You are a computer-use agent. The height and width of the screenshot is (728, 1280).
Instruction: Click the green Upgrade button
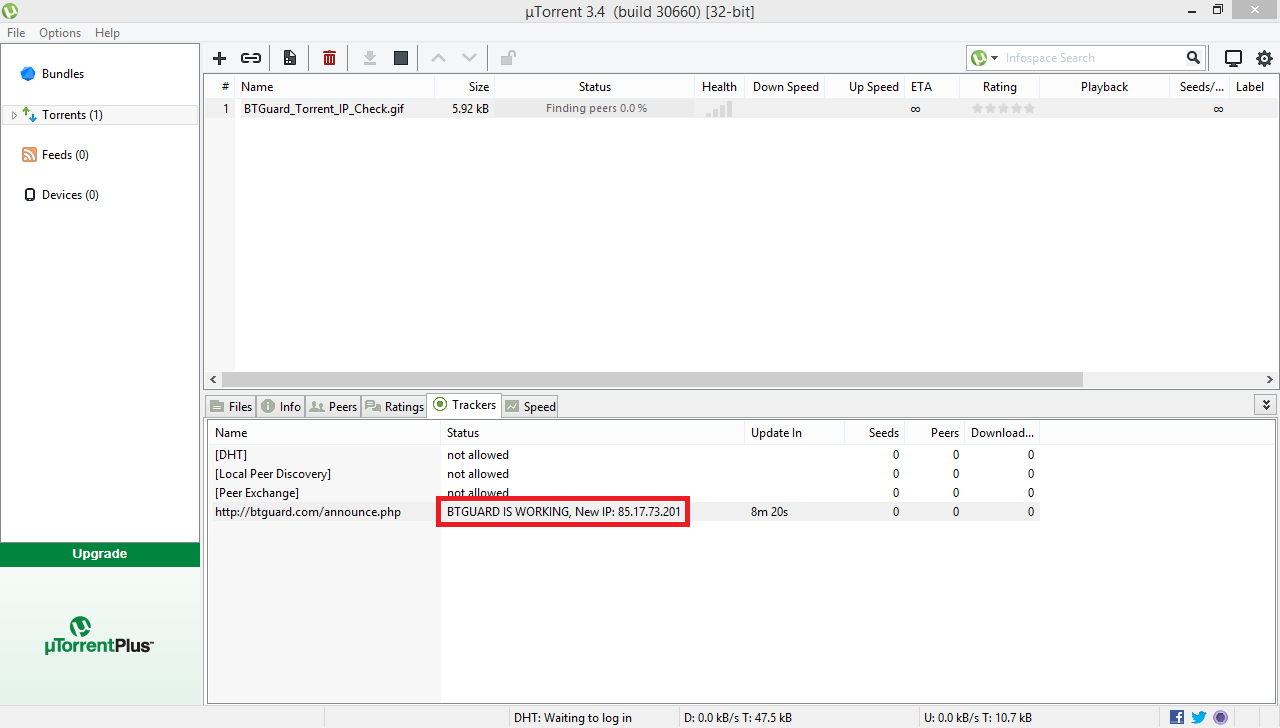100,554
